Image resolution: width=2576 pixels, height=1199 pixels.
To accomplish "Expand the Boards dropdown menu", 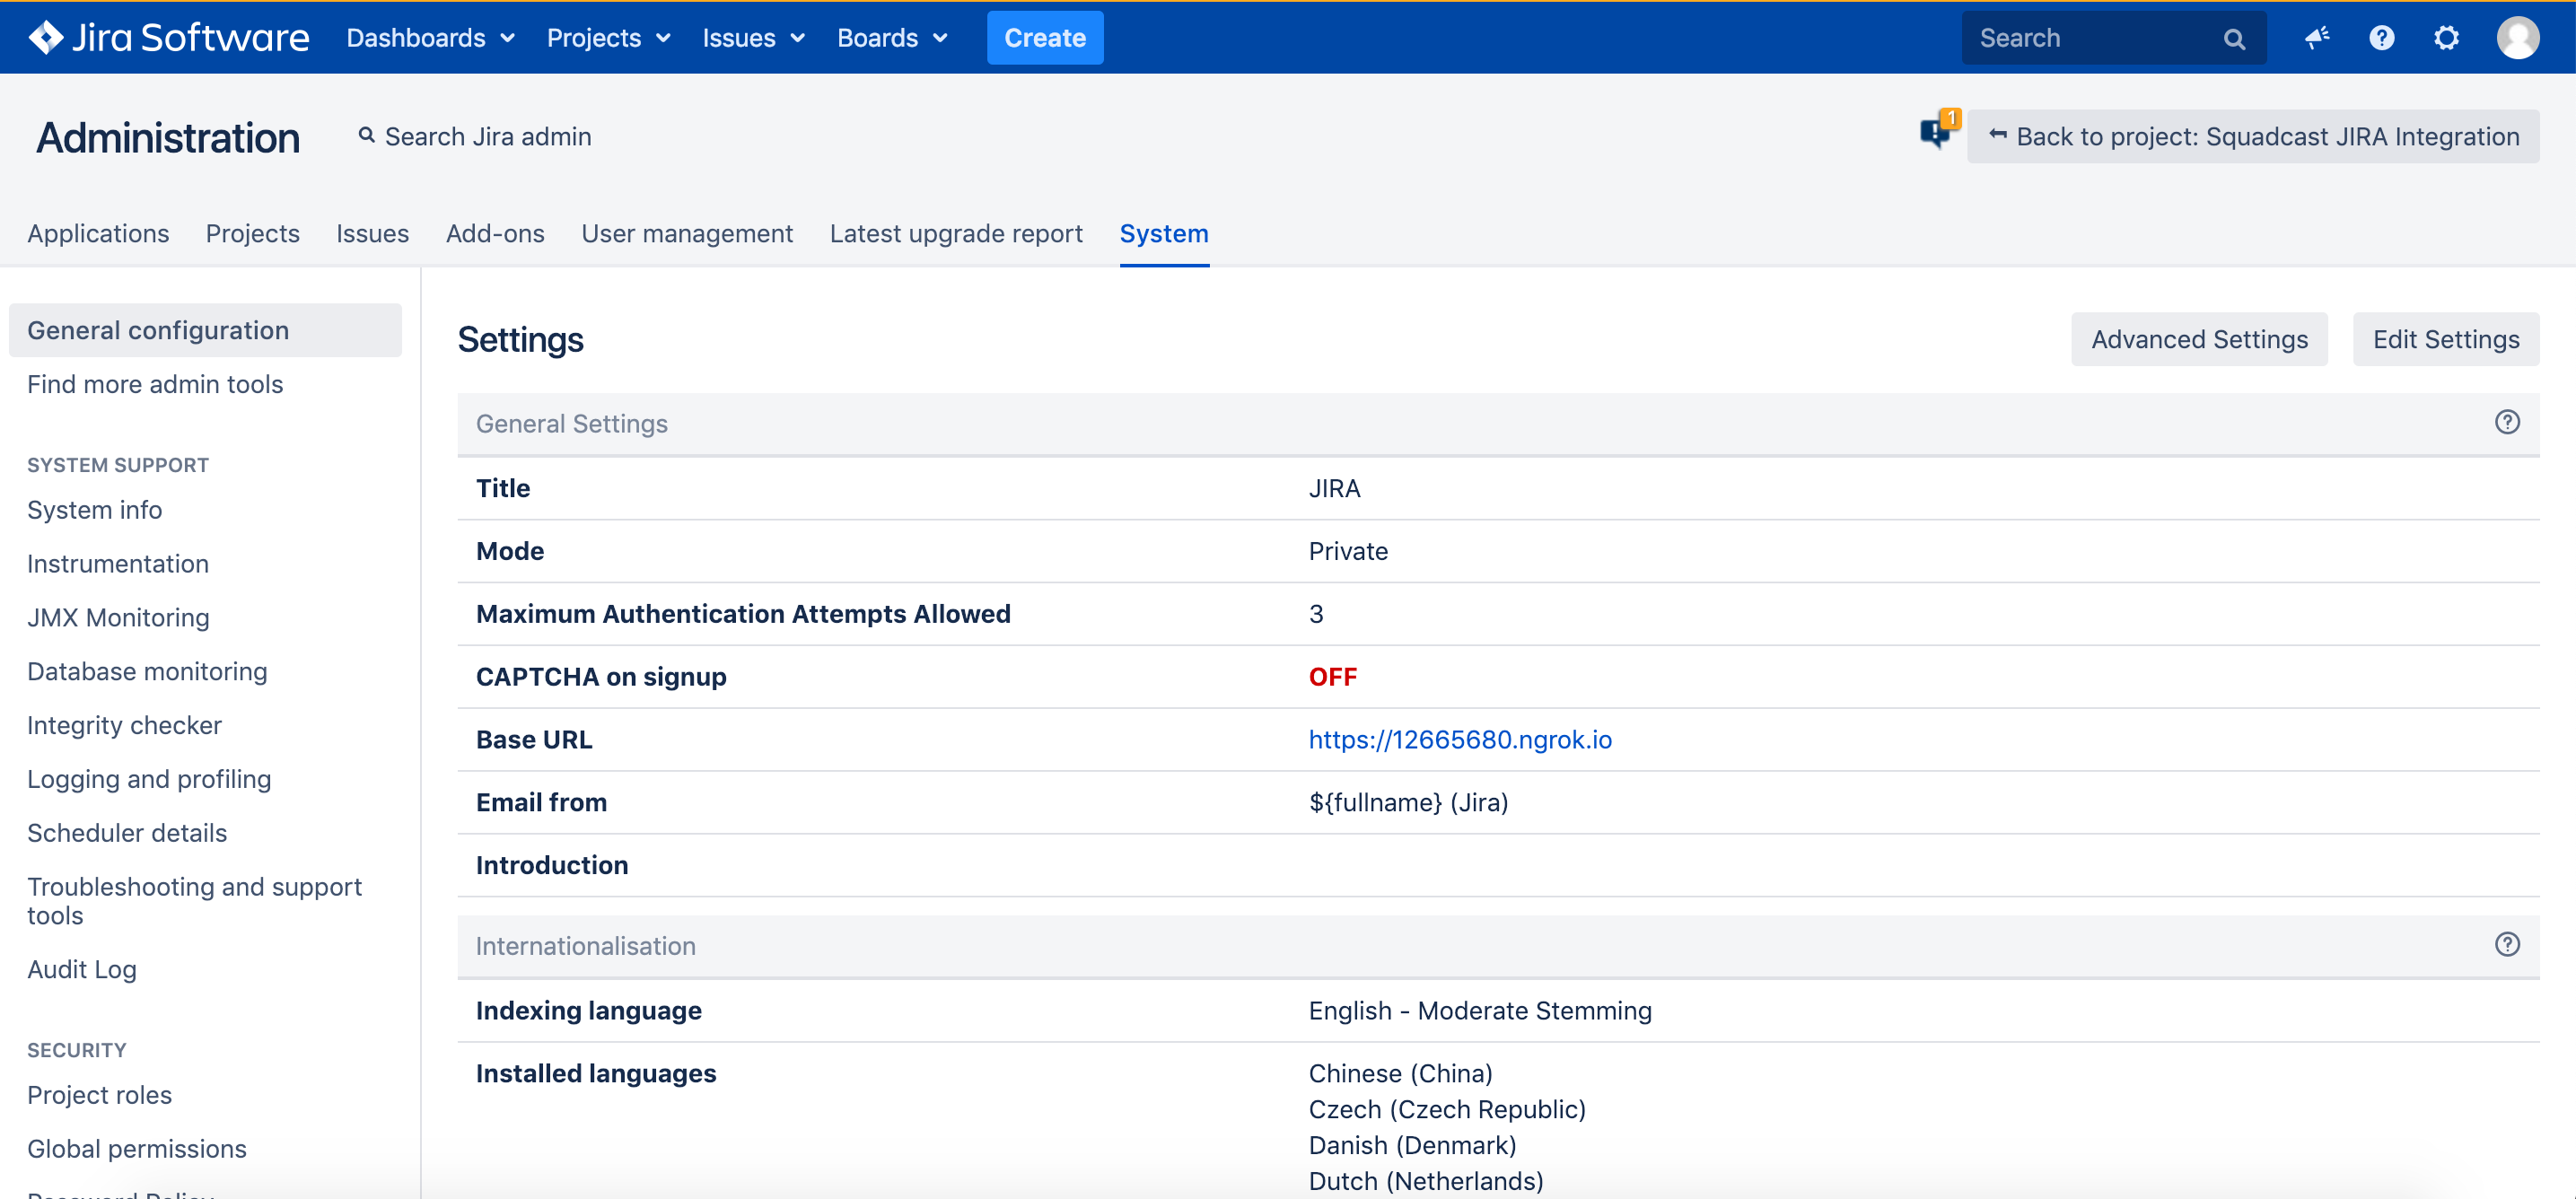I will (891, 38).
